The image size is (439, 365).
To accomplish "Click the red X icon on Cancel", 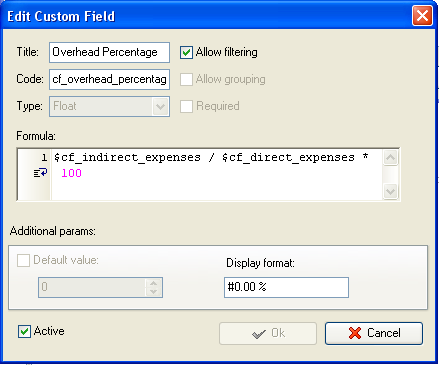I will pyautogui.click(x=355, y=333).
